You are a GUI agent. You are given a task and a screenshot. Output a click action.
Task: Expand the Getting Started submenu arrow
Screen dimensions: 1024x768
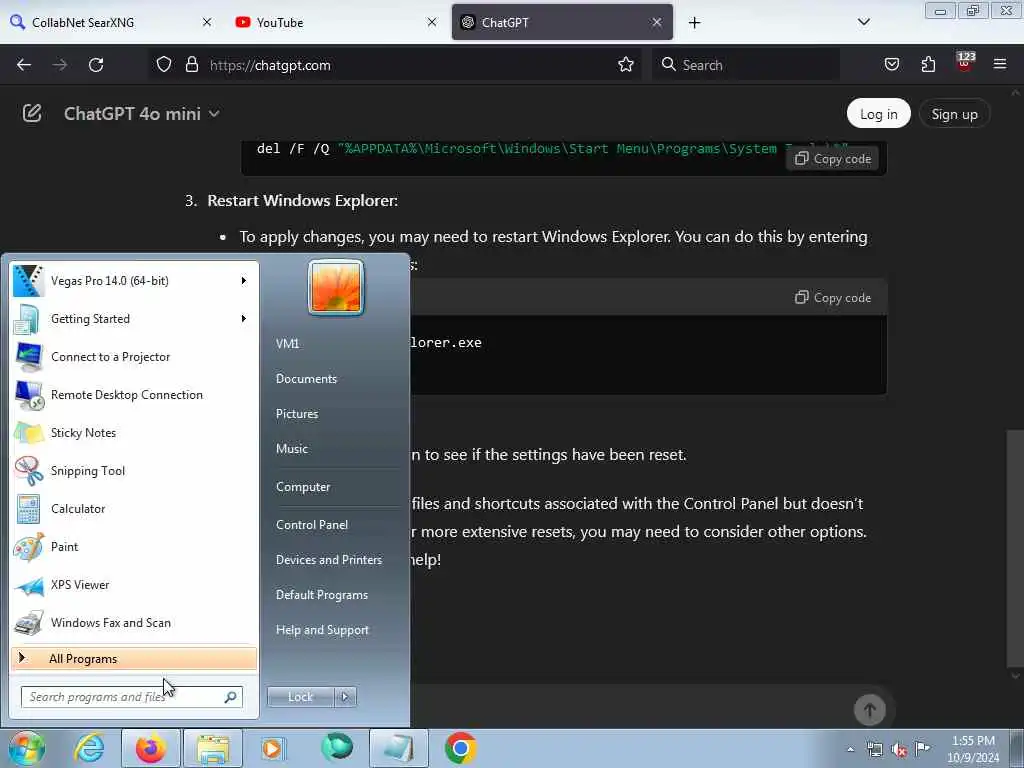coord(244,319)
